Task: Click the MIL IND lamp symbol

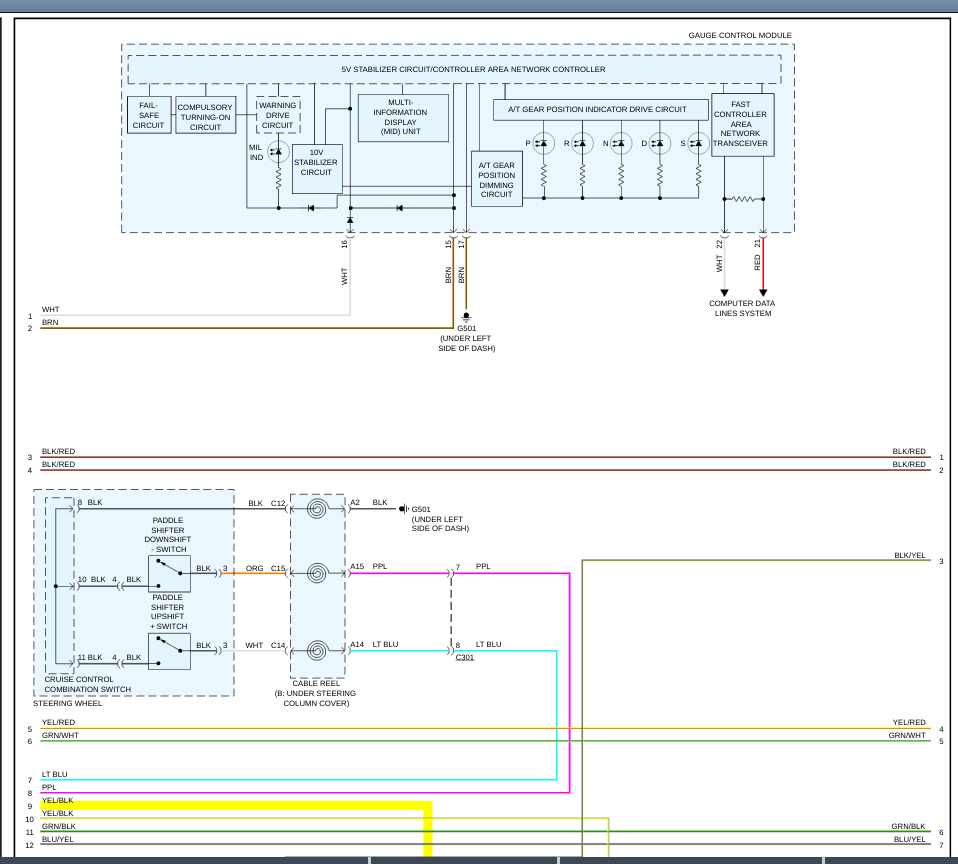Action: click(279, 152)
